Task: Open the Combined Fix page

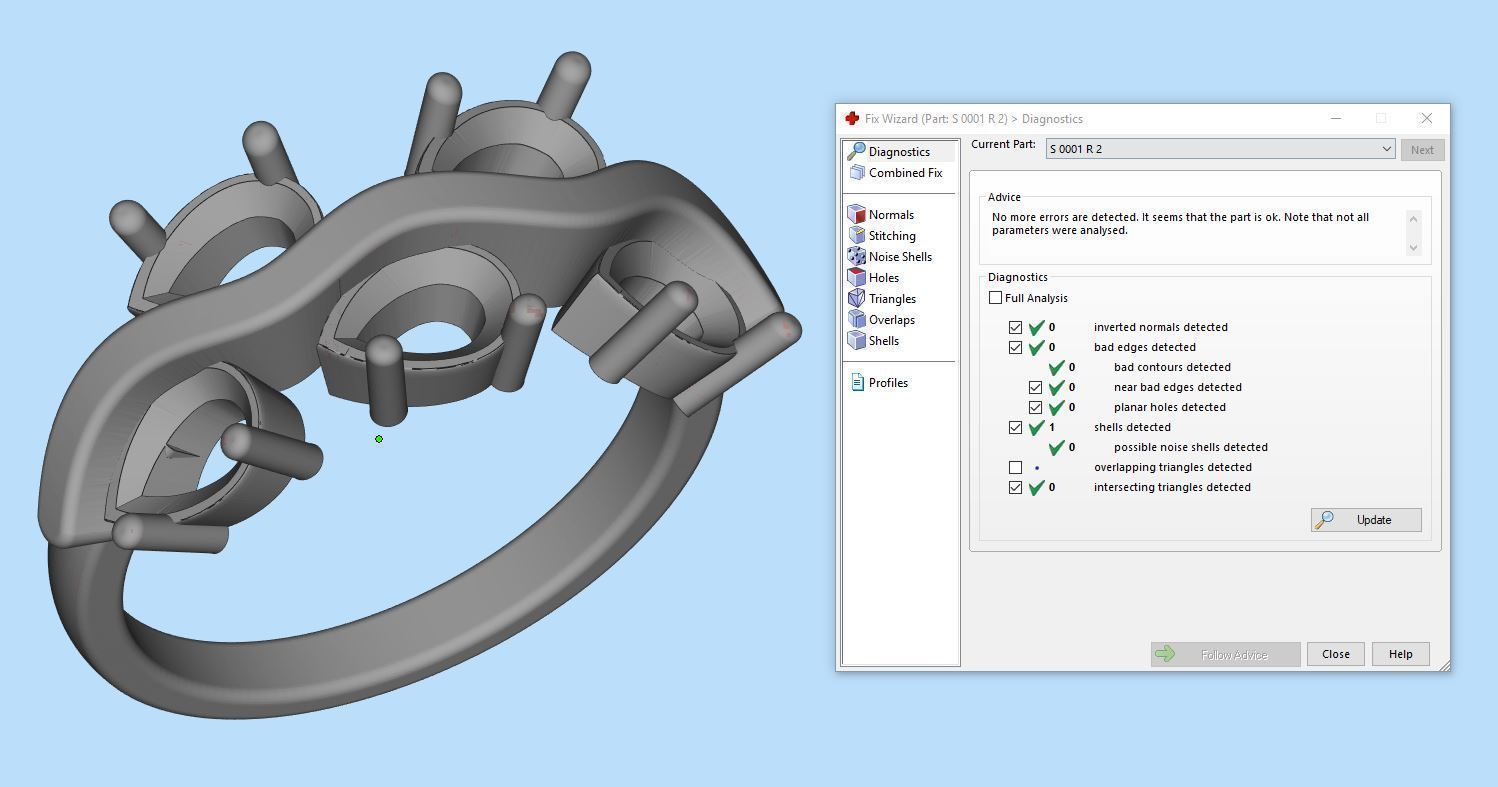Action: (905, 173)
